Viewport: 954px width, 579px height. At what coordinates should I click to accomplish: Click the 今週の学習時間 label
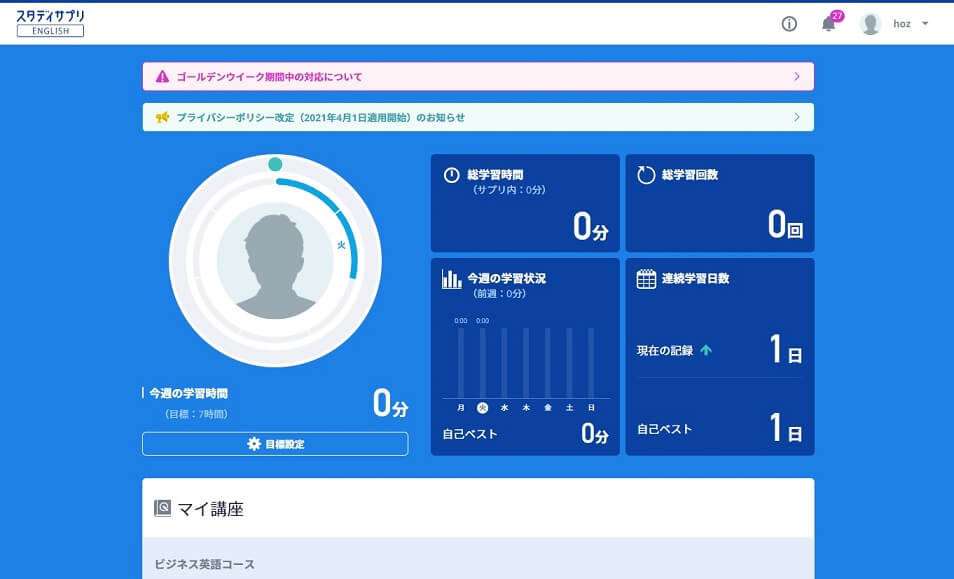point(188,394)
